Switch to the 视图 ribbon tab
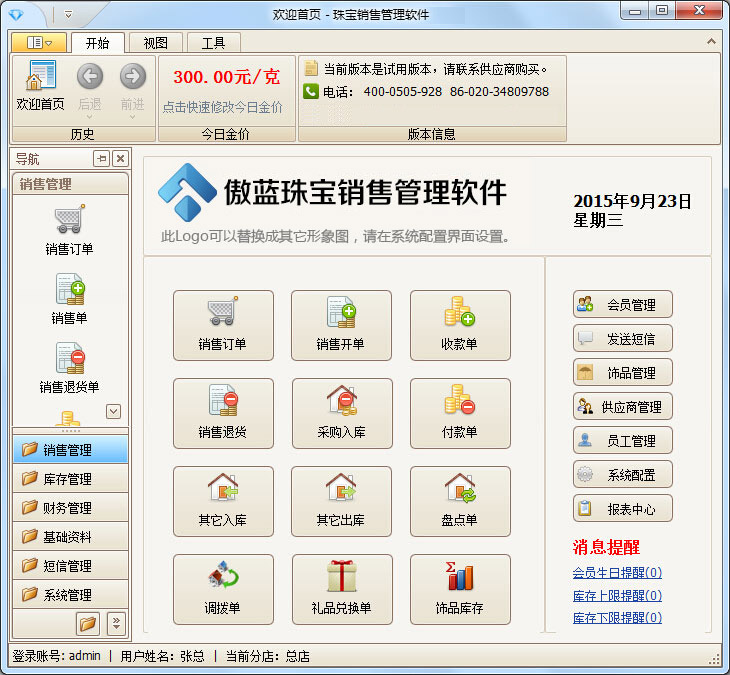The width and height of the screenshot is (730, 675). pyautogui.click(x=155, y=43)
